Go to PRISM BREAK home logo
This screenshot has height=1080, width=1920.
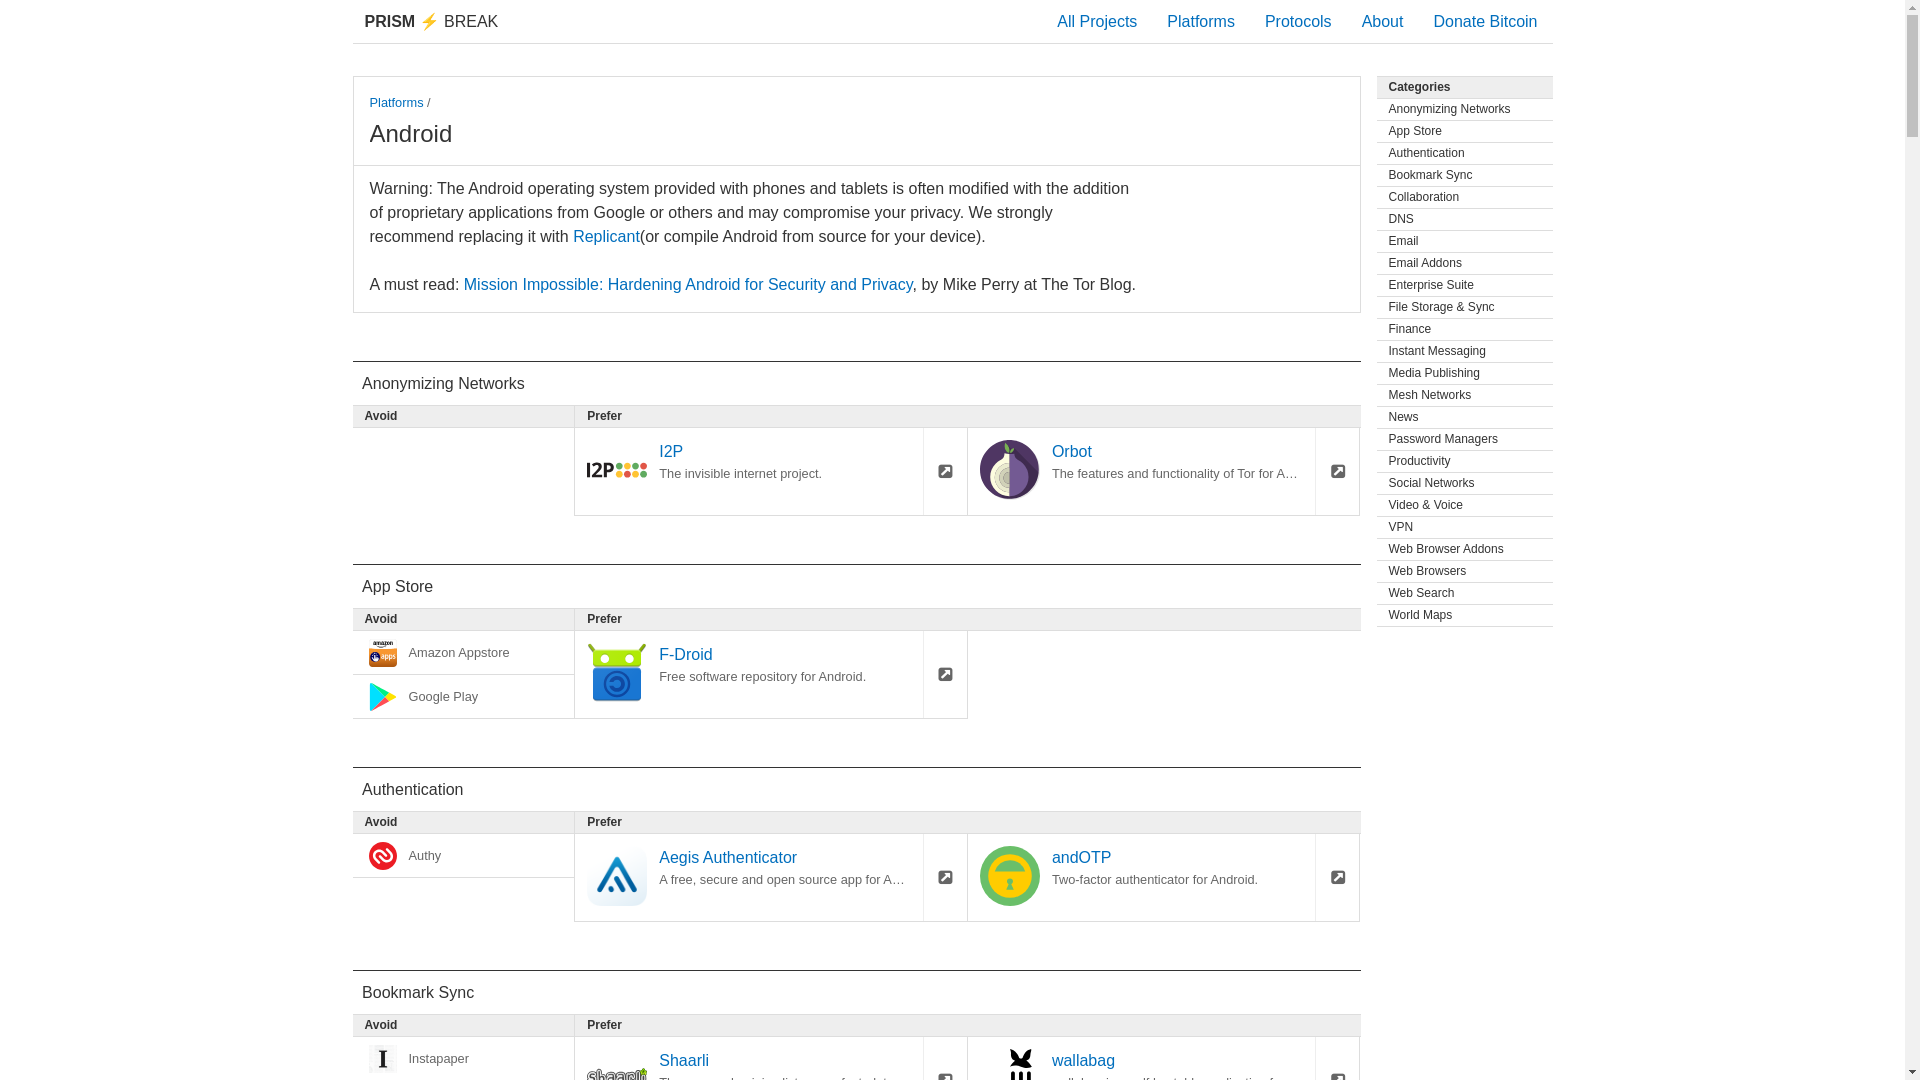431,21
